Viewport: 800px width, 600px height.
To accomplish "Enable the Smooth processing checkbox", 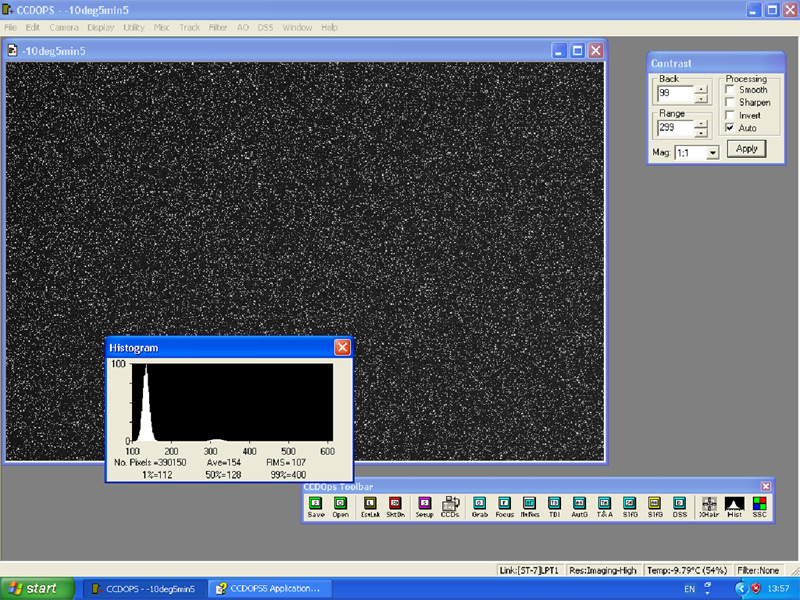I will pos(729,90).
